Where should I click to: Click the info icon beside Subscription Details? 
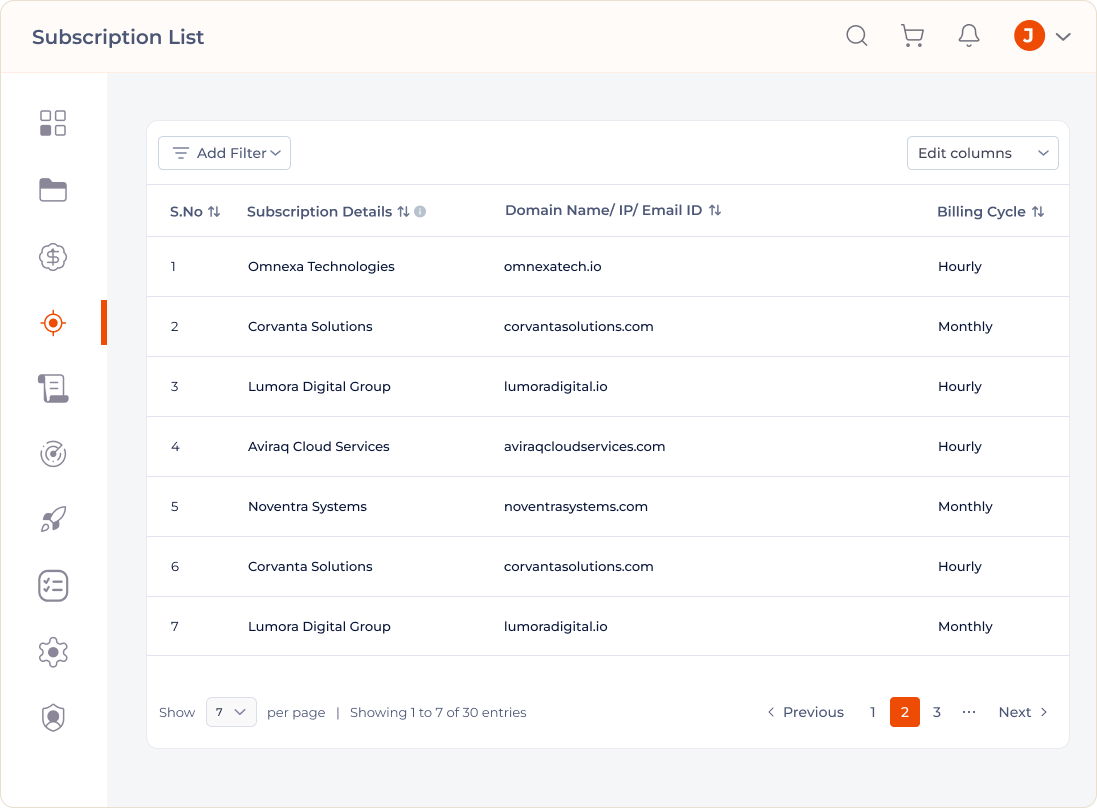tap(420, 211)
